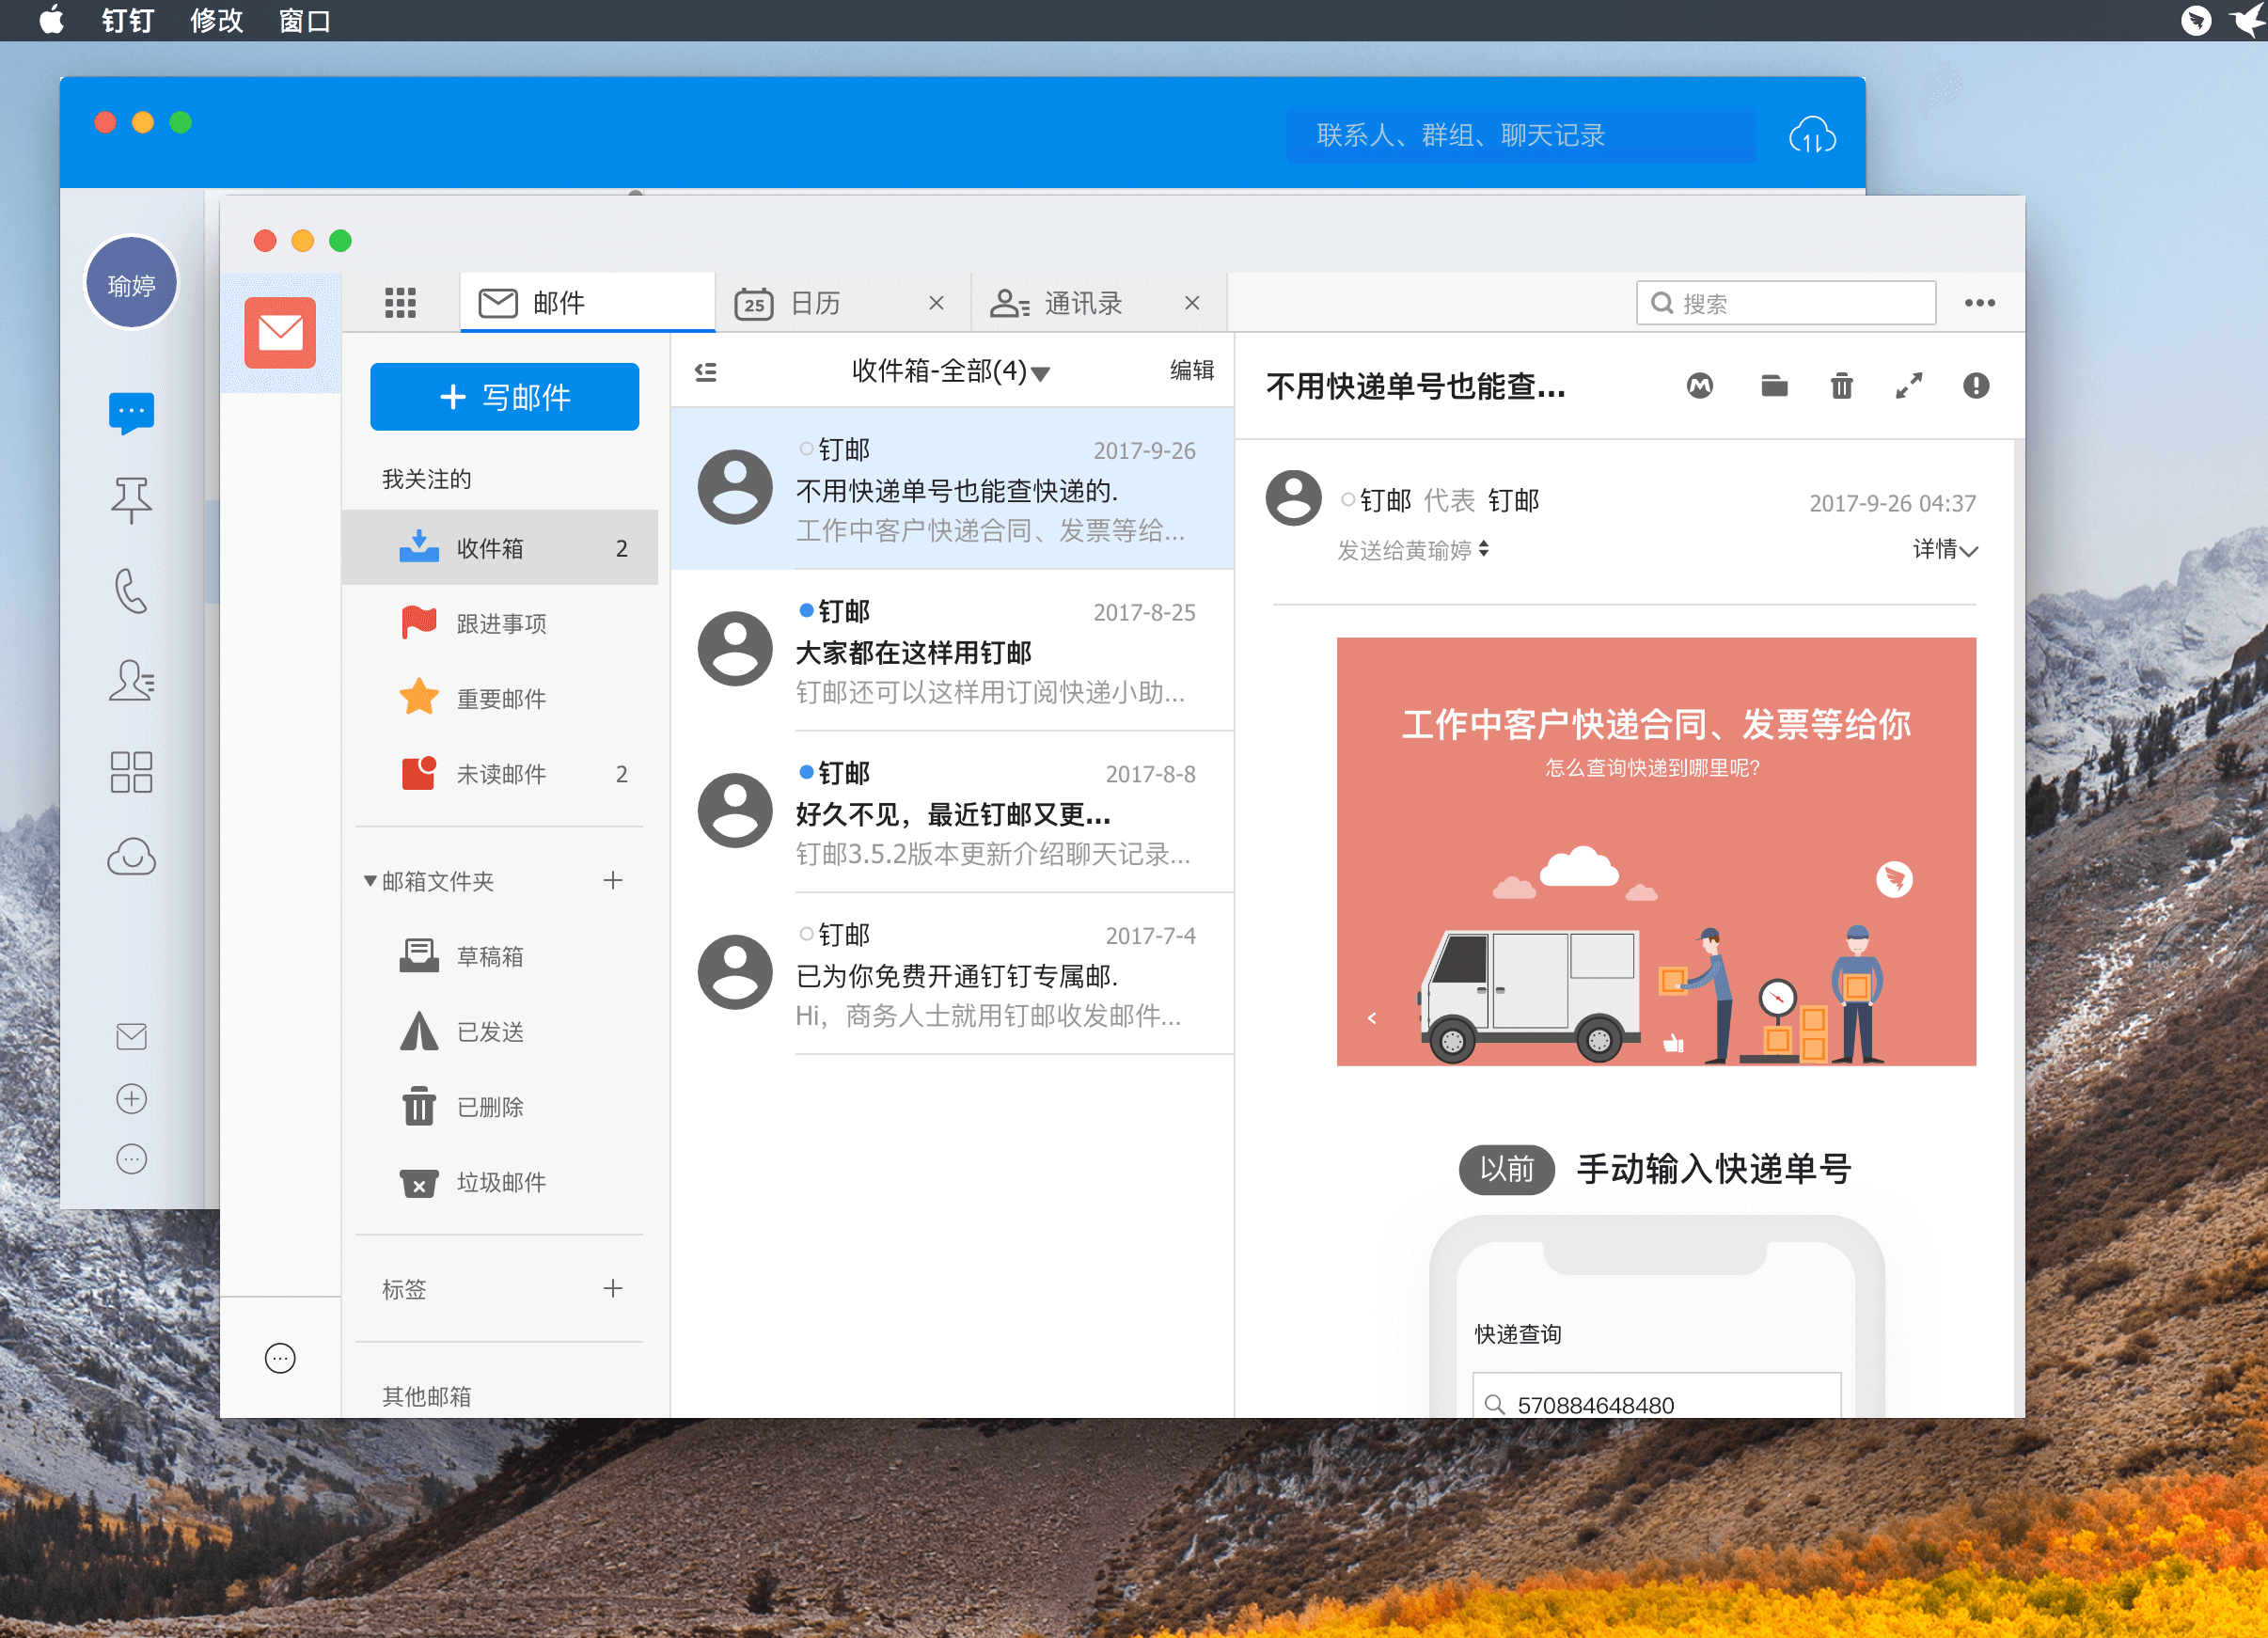
Task: Click the cloud upload/download icon in header
Action: pyautogui.click(x=1812, y=135)
